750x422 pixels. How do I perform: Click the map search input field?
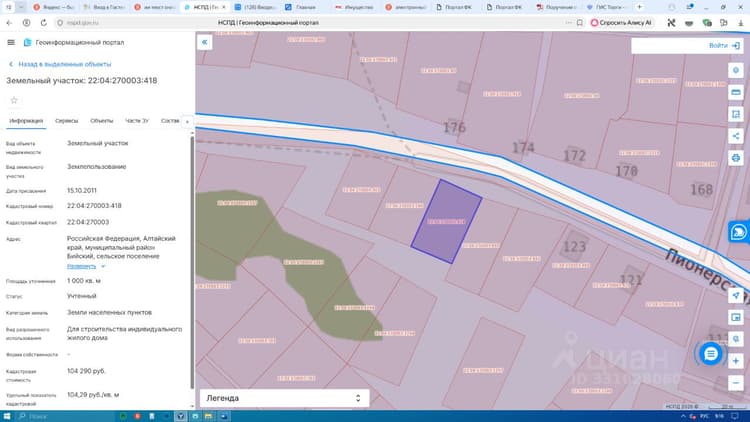(669, 46)
